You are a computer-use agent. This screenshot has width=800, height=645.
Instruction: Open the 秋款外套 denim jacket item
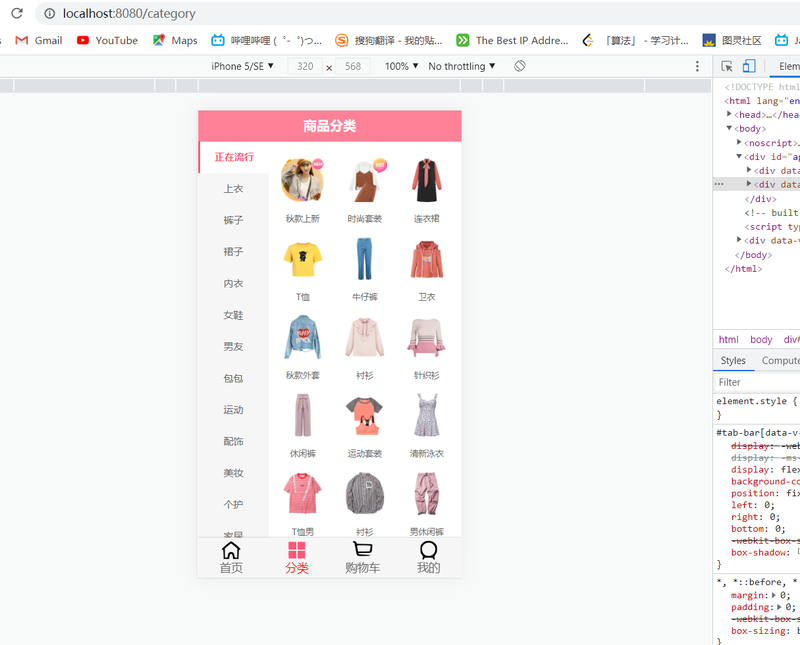pyautogui.click(x=303, y=337)
